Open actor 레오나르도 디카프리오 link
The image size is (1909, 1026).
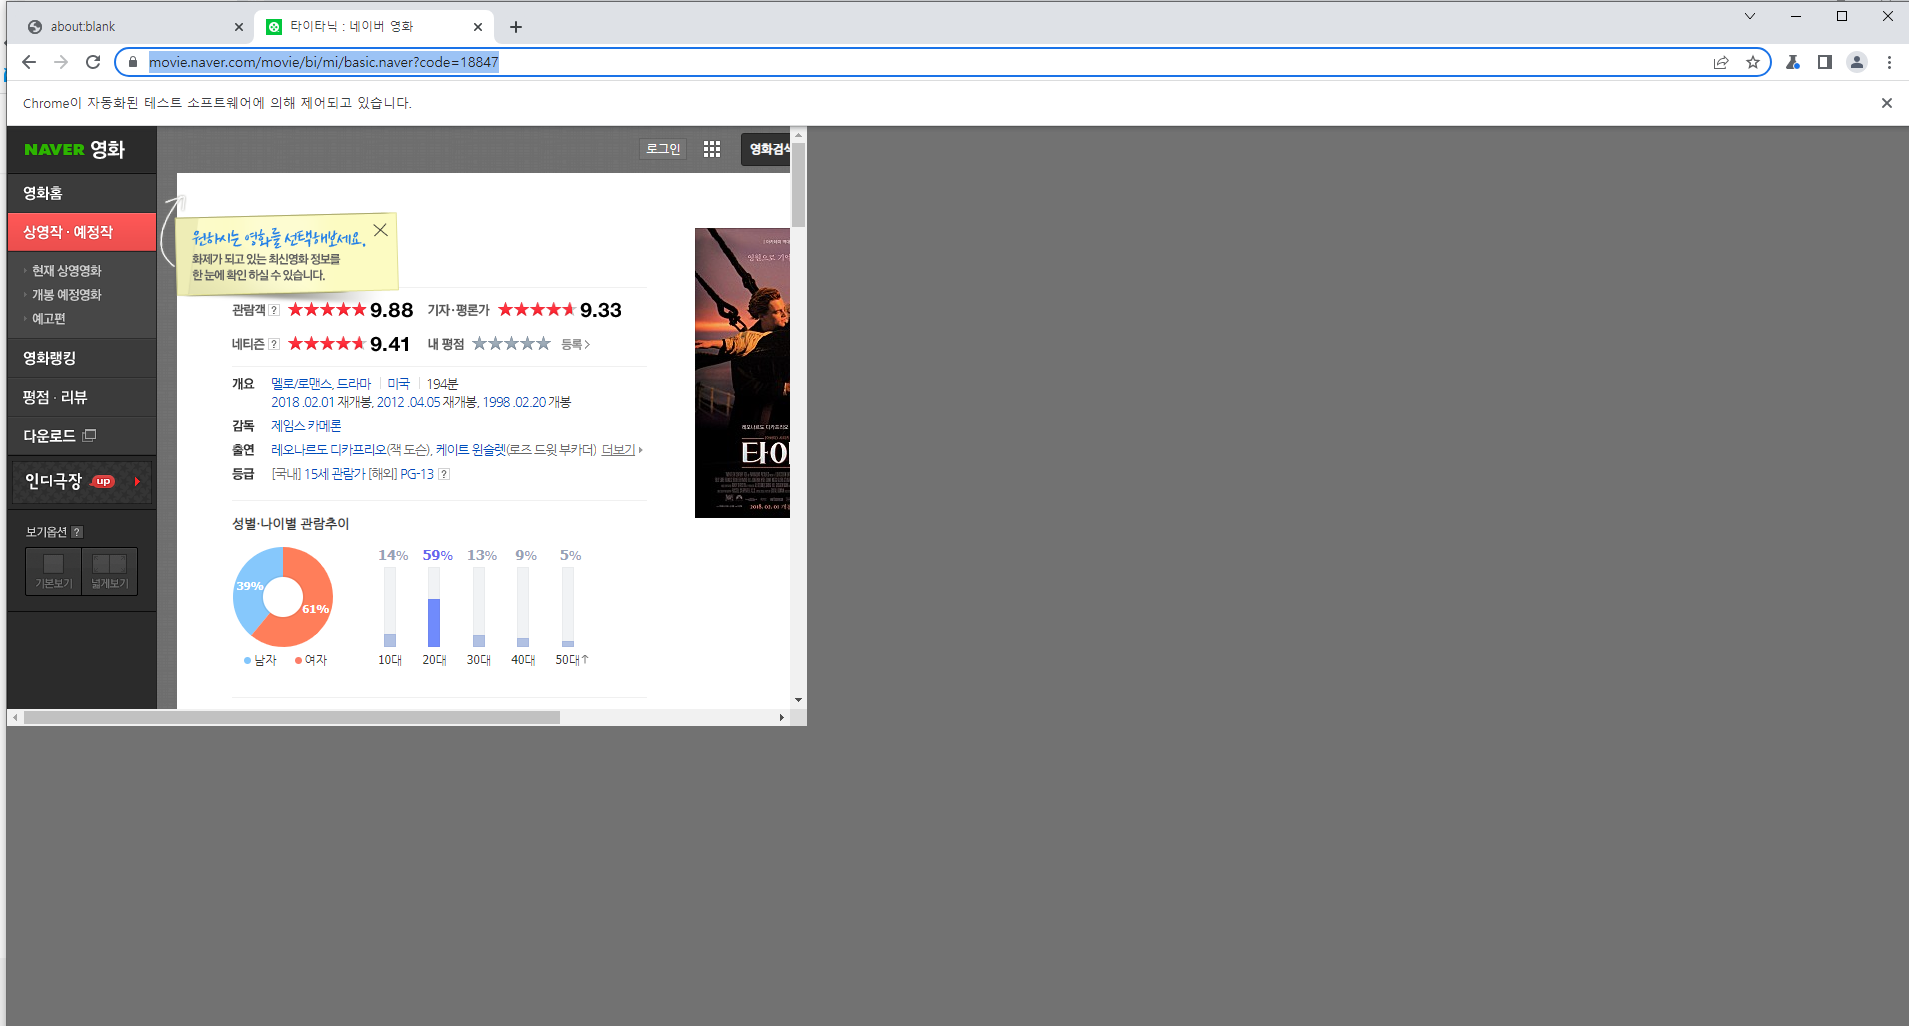coord(329,450)
